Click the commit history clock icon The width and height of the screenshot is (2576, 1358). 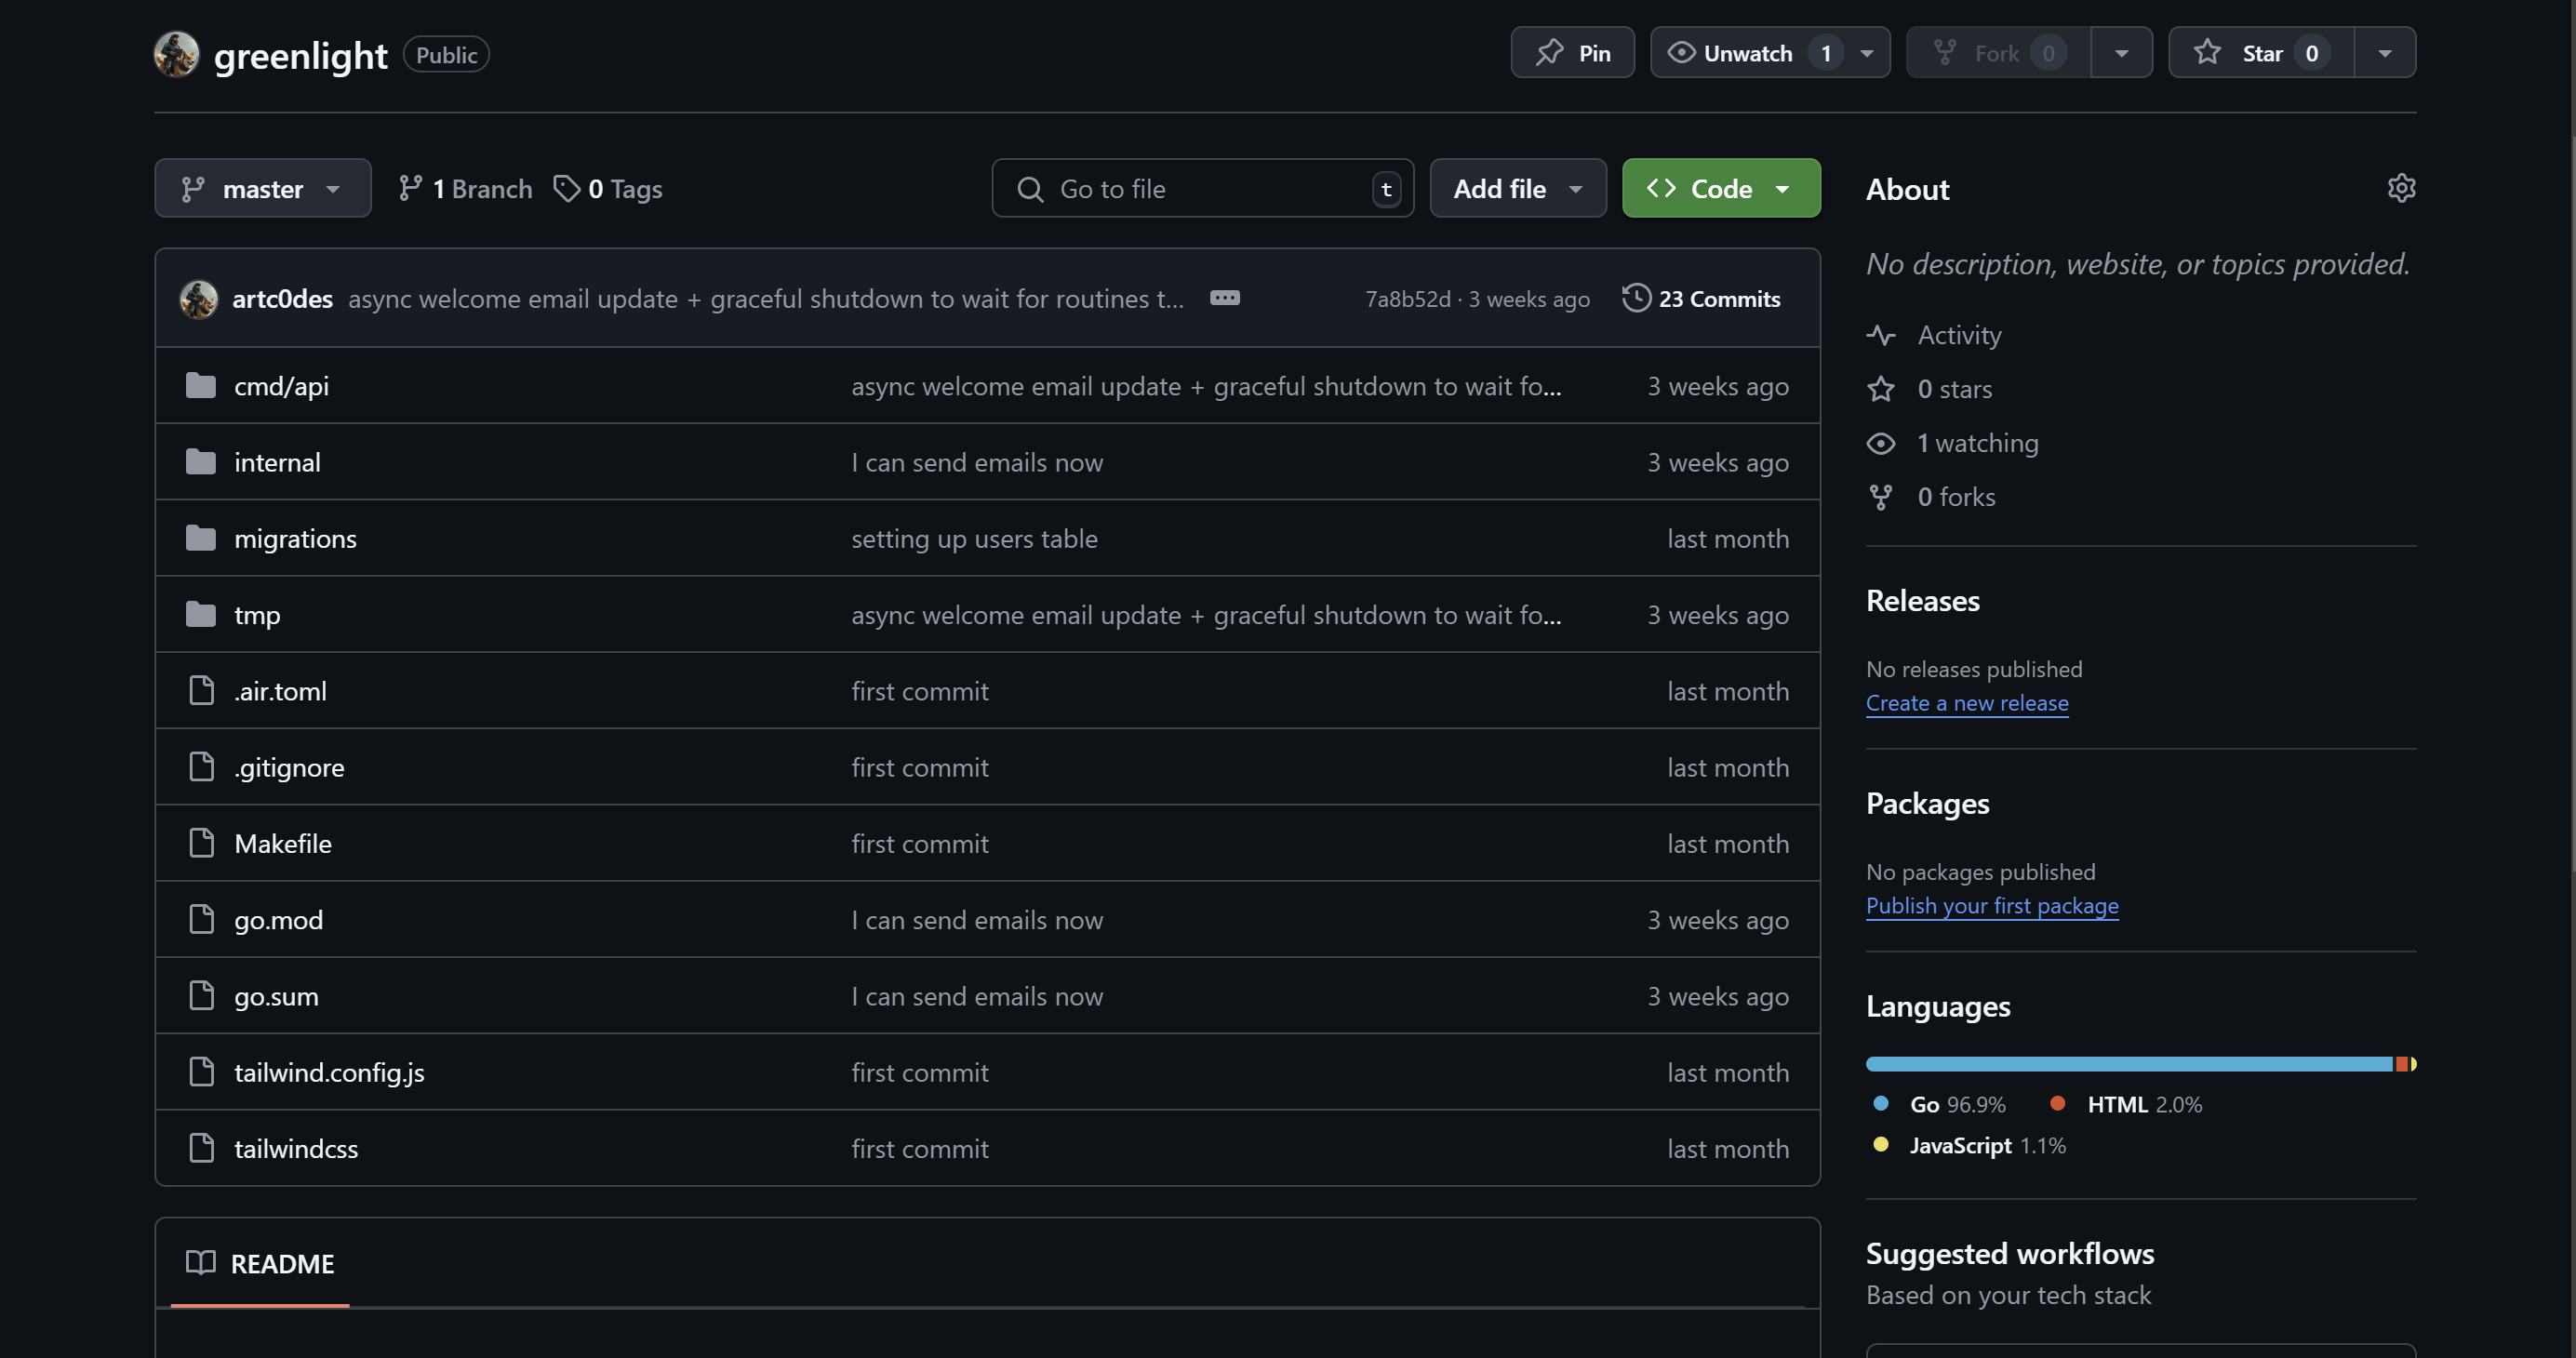pyautogui.click(x=1635, y=298)
